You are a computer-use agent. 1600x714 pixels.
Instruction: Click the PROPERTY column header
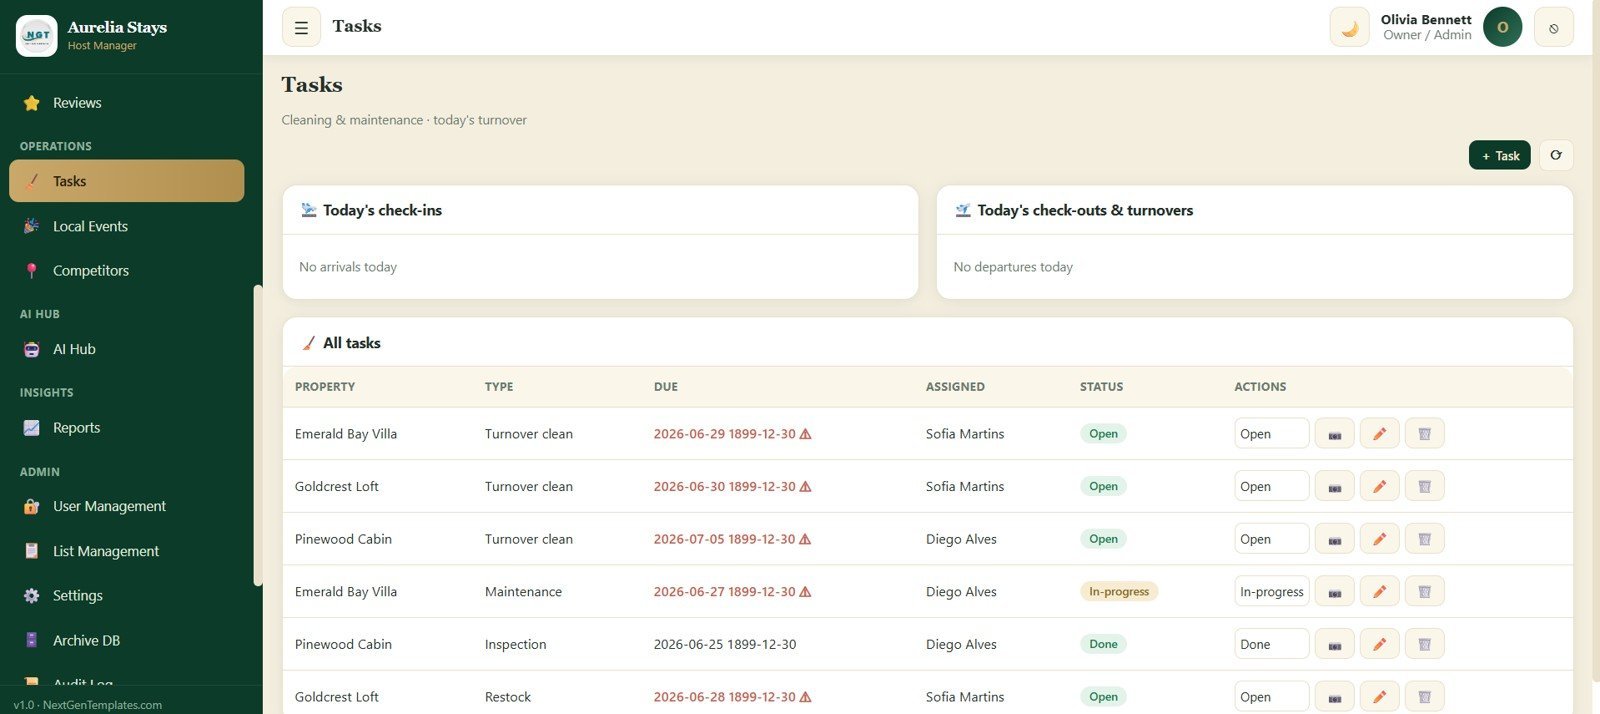[x=325, y=387]
